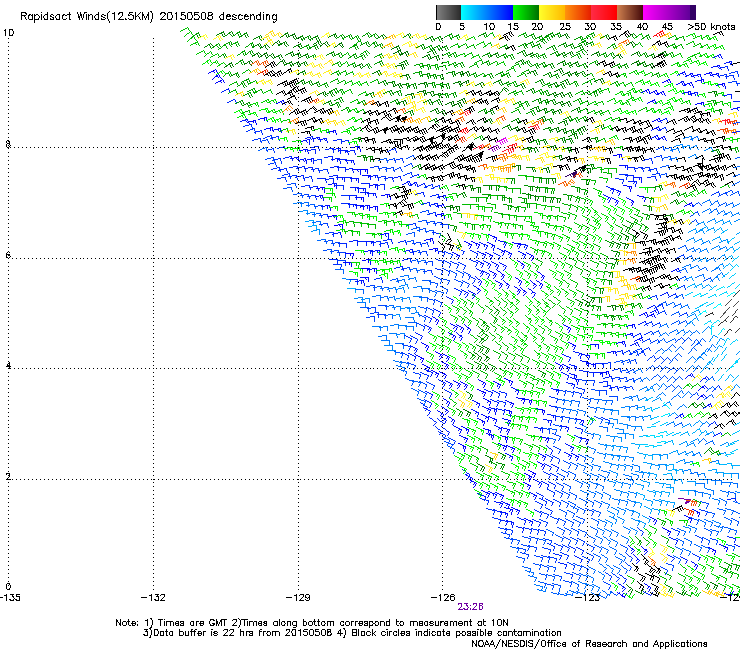The height and width of the screenshot is (650, 740).
Task: Click the longitude axis label '-135'
Action: click(10, 597)
